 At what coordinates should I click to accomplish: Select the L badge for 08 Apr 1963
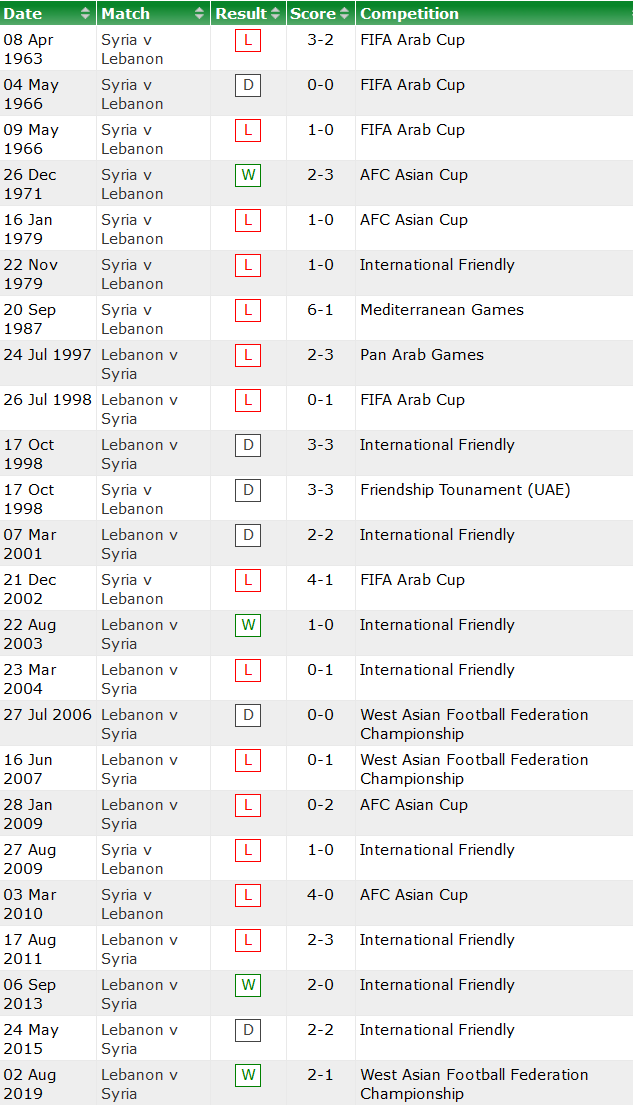[x=247, y=40]
